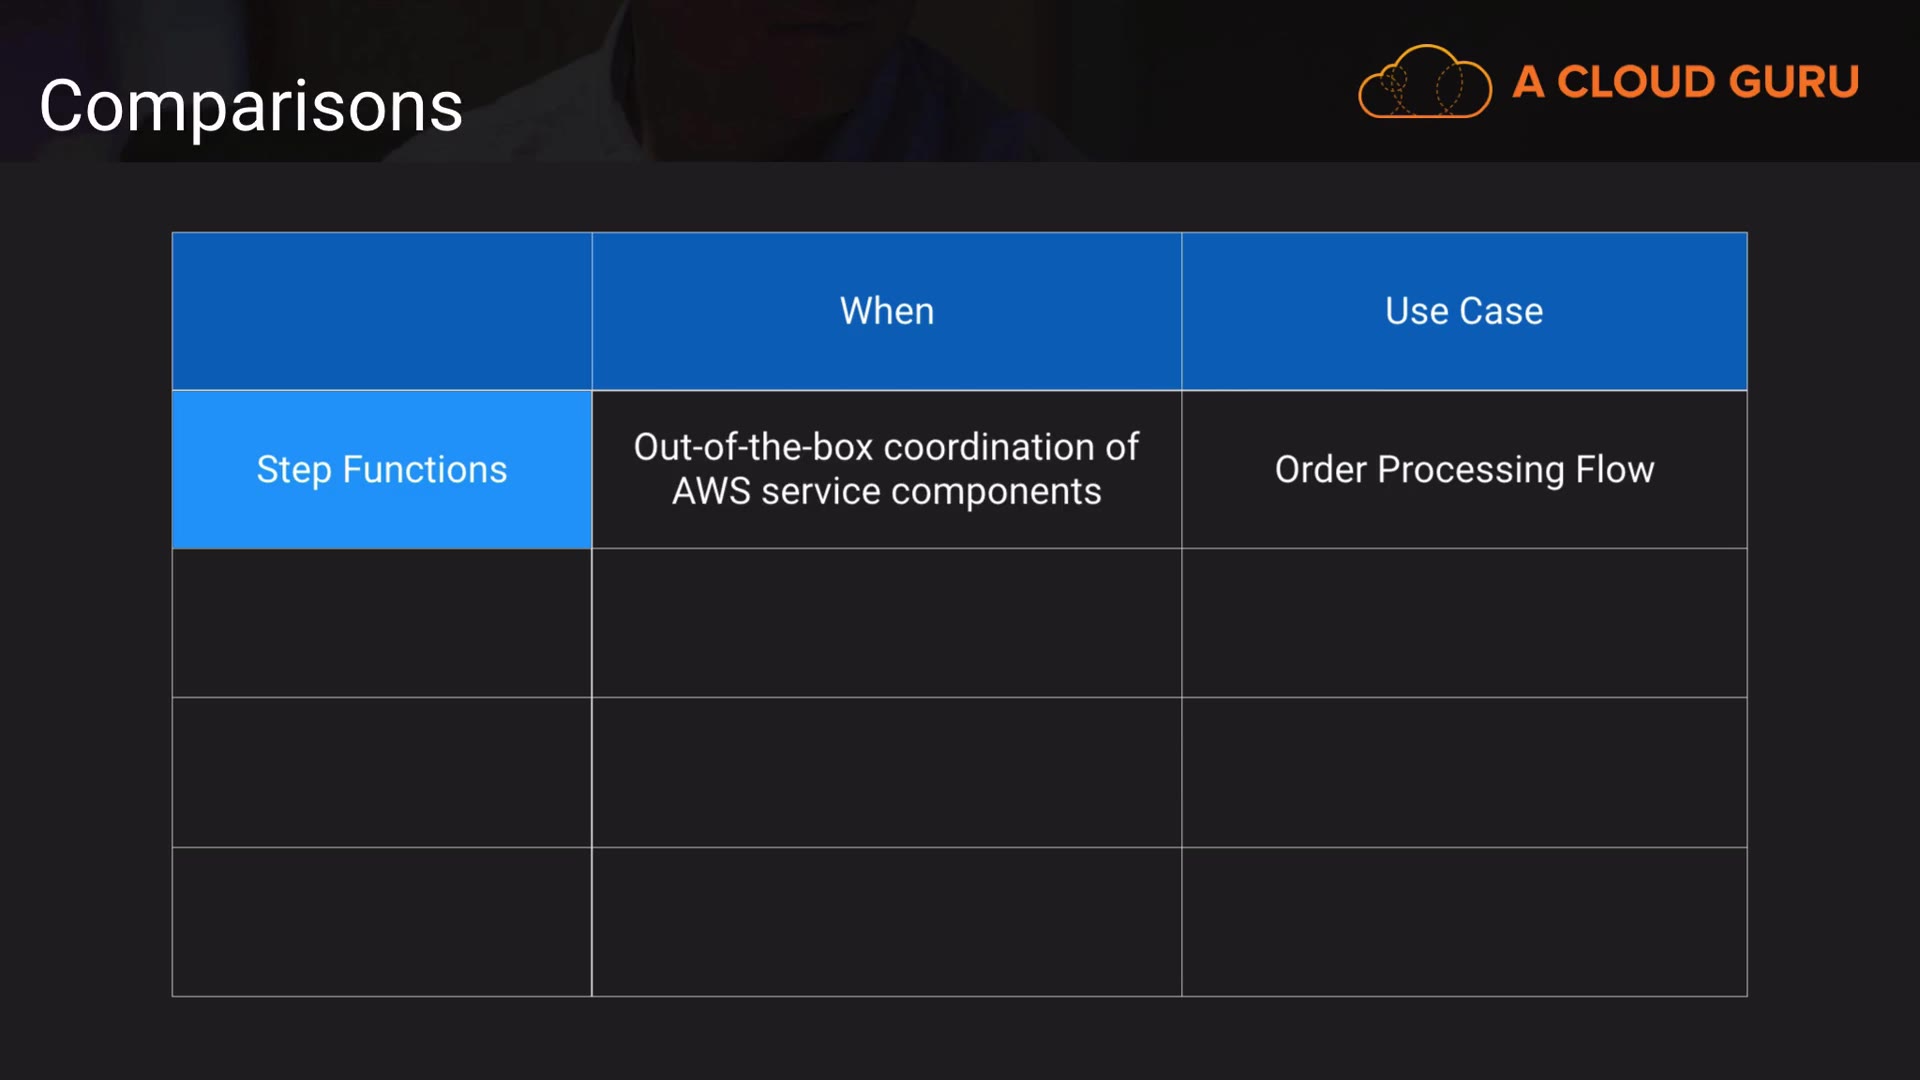The height and width of the screenshot is (1080, 1920).
Task: Select the third row's empty "When" cell
Action: (x=886, y=772)
